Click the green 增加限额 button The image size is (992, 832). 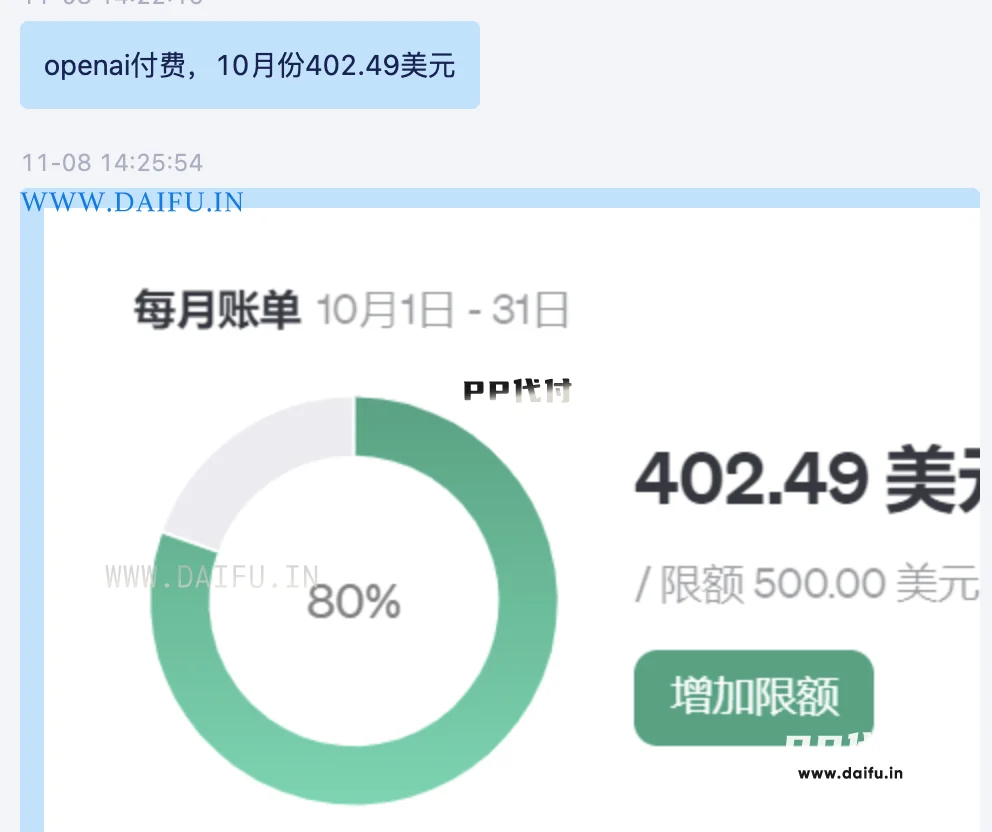(753, 697)
